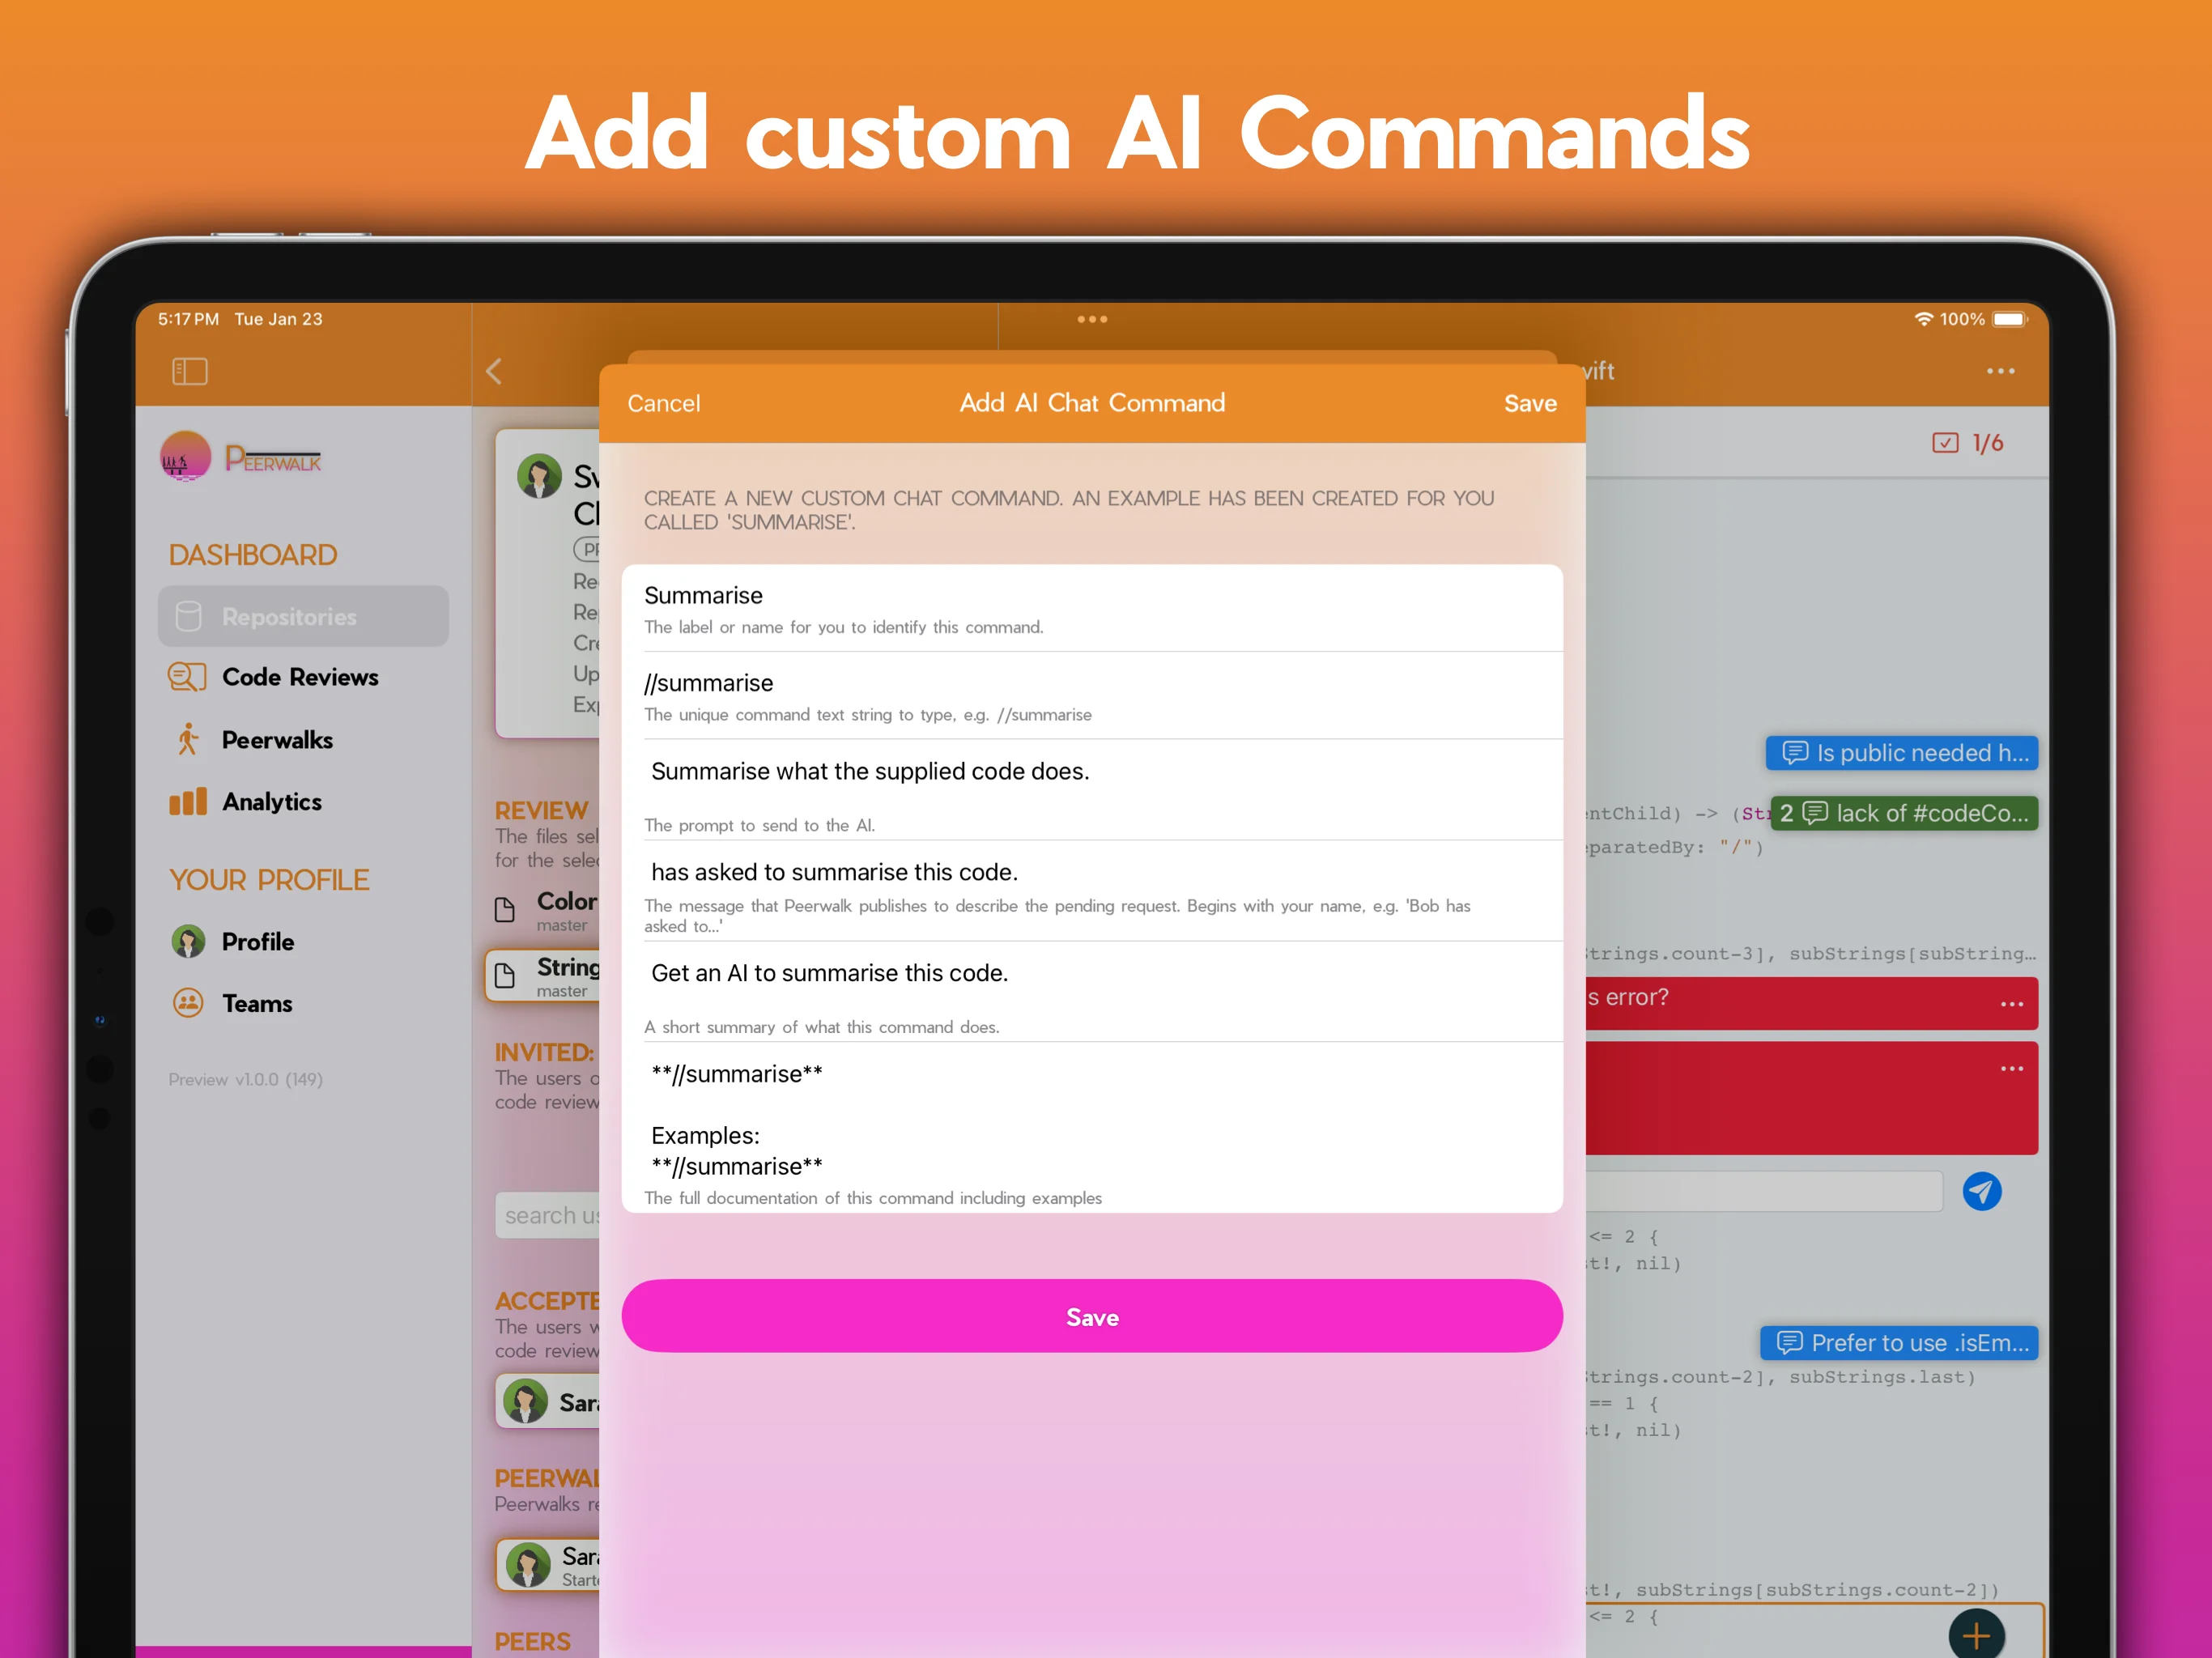2212x1658 pixels.
Task: Click the YOUR PROFILE heading
Action: 269,880
